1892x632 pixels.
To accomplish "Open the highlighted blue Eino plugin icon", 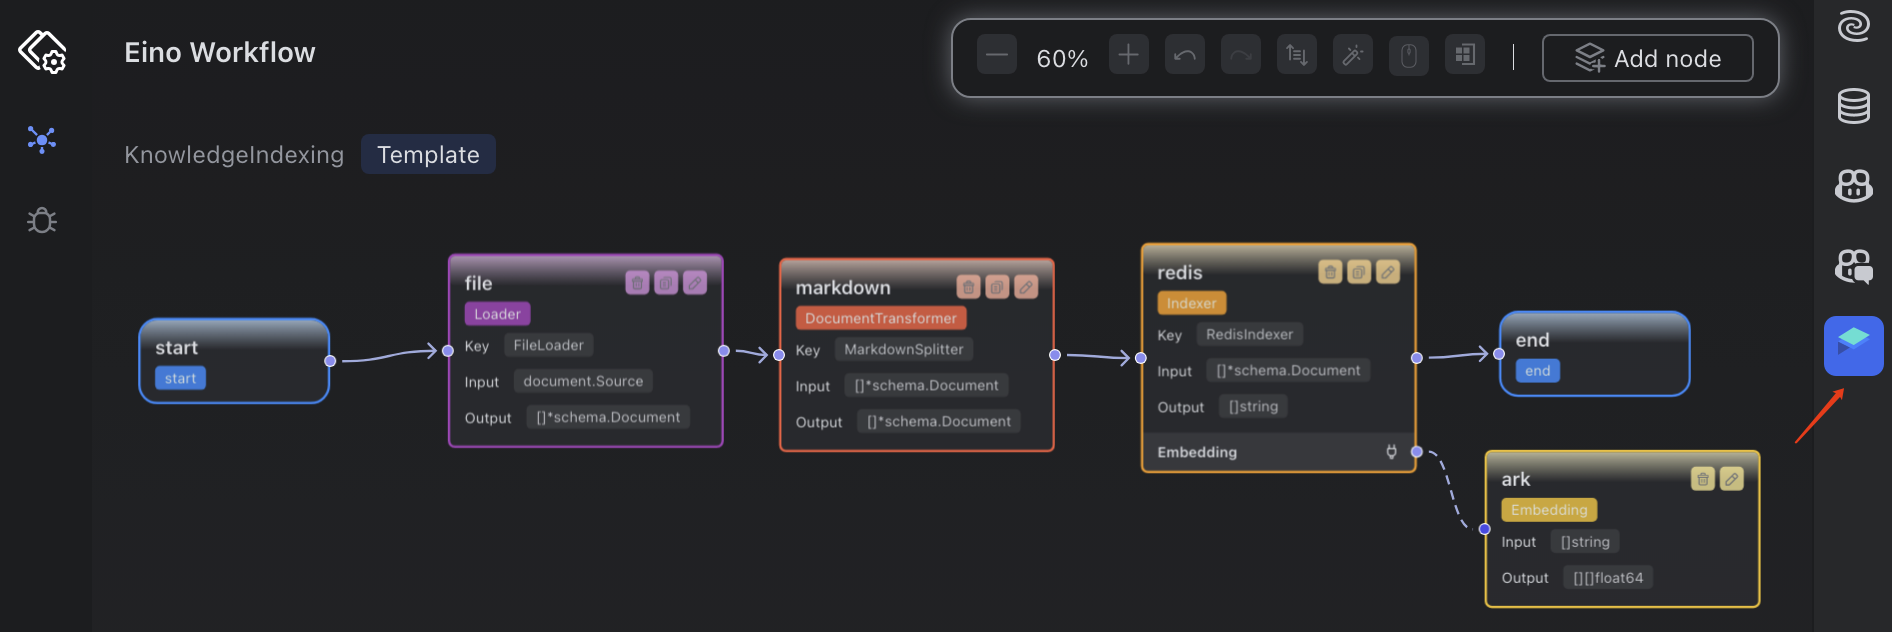I will pyautogui.click(x=1854, y=346).
